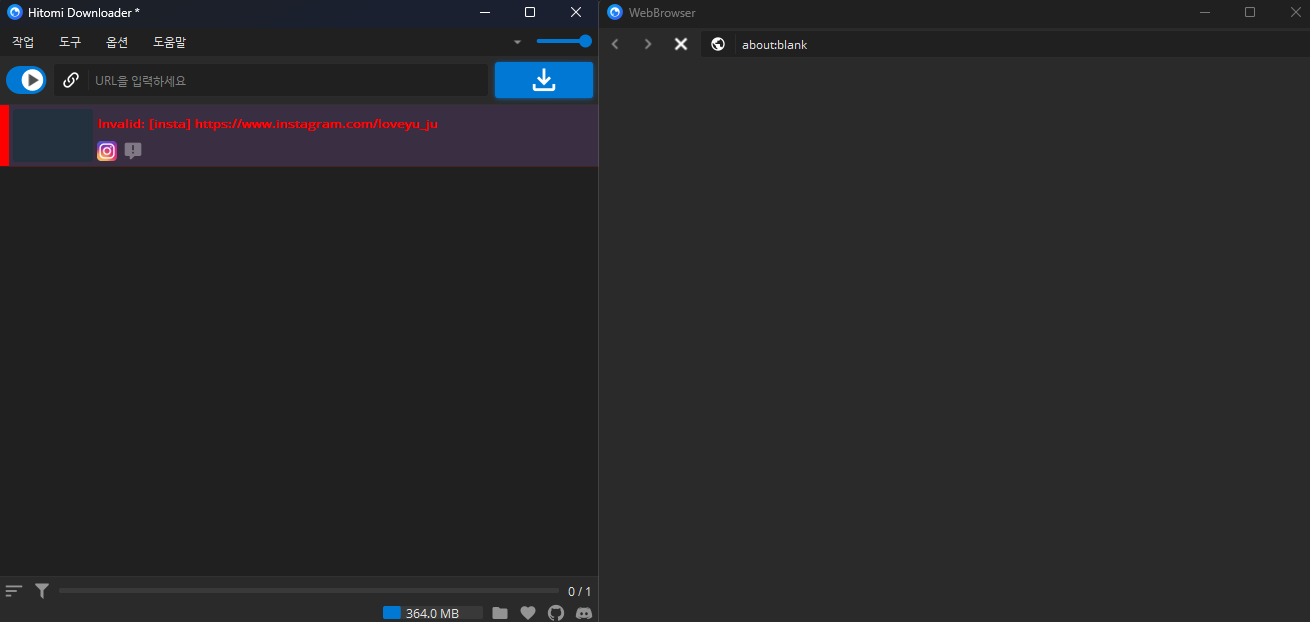Click the heart donate icon

528,612
